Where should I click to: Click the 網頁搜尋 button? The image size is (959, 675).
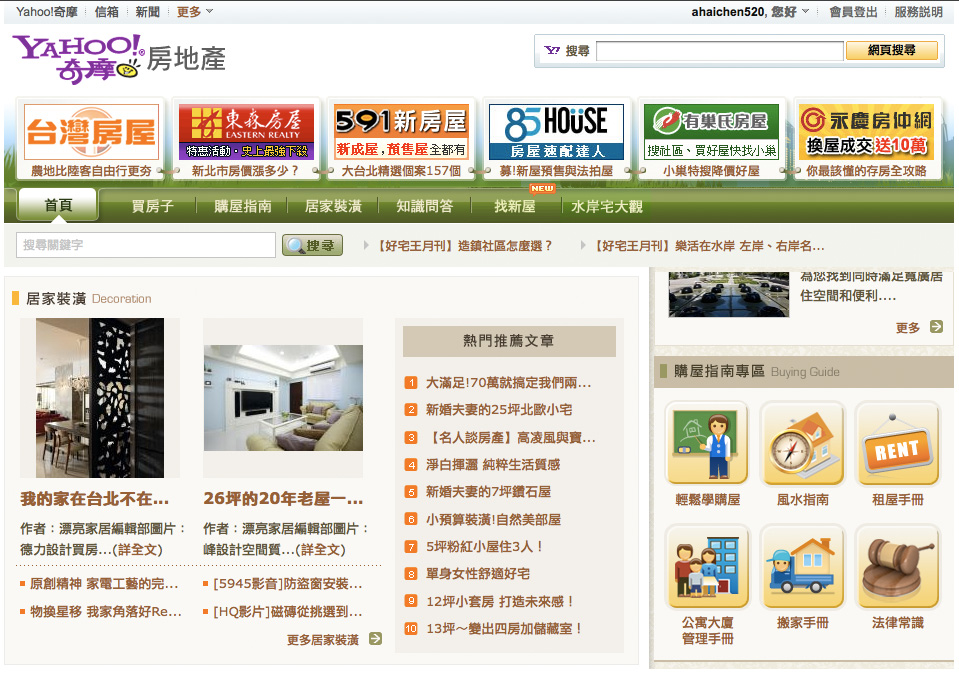[x=891, y=51]
